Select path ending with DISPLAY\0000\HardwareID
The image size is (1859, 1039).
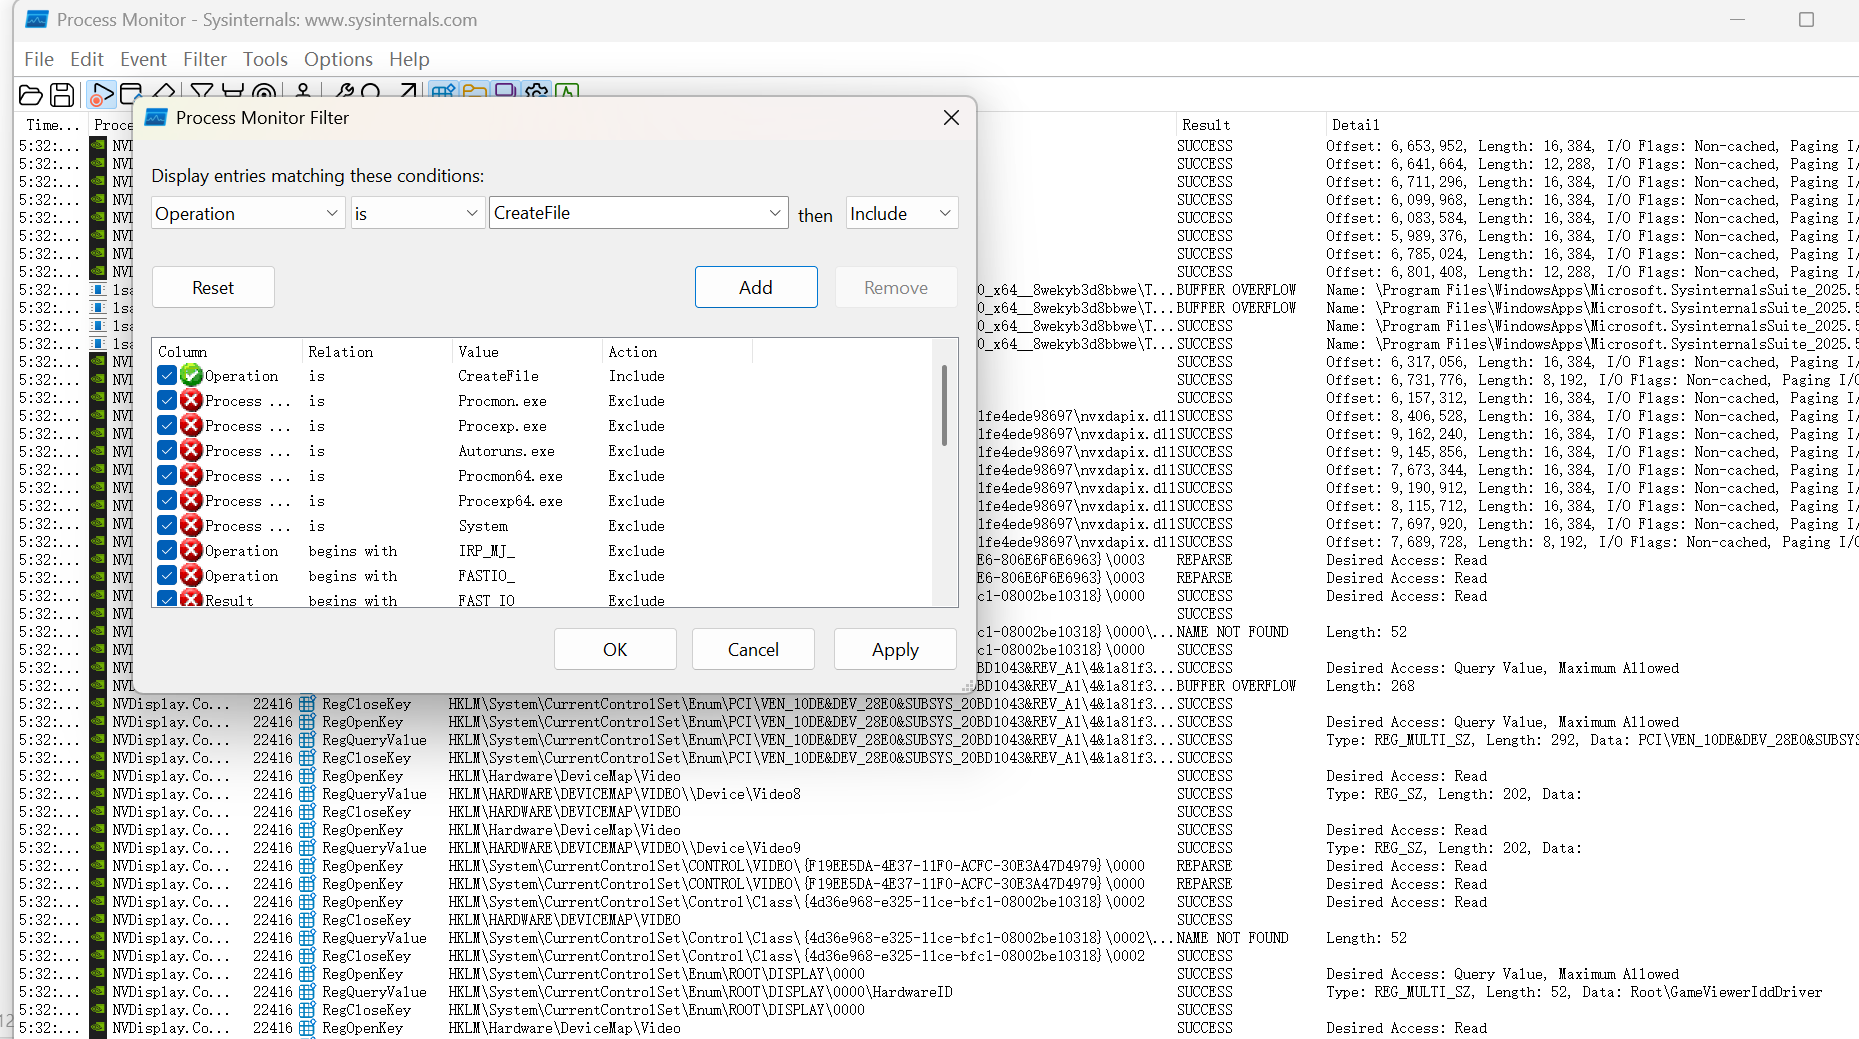(x=700, y=992)
